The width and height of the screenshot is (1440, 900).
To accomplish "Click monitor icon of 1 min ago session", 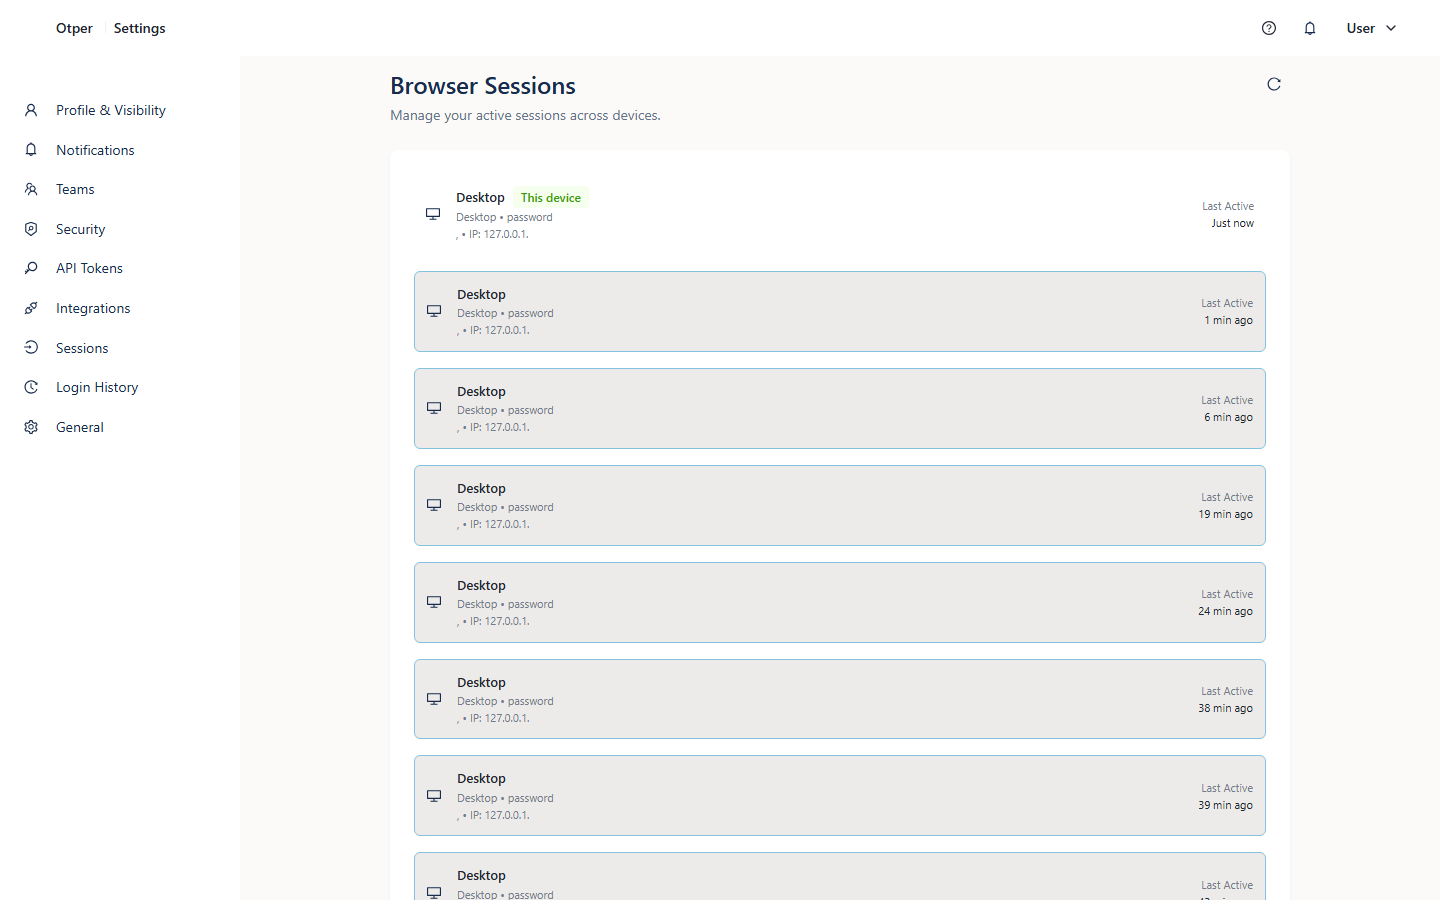I will coord(434,311).
